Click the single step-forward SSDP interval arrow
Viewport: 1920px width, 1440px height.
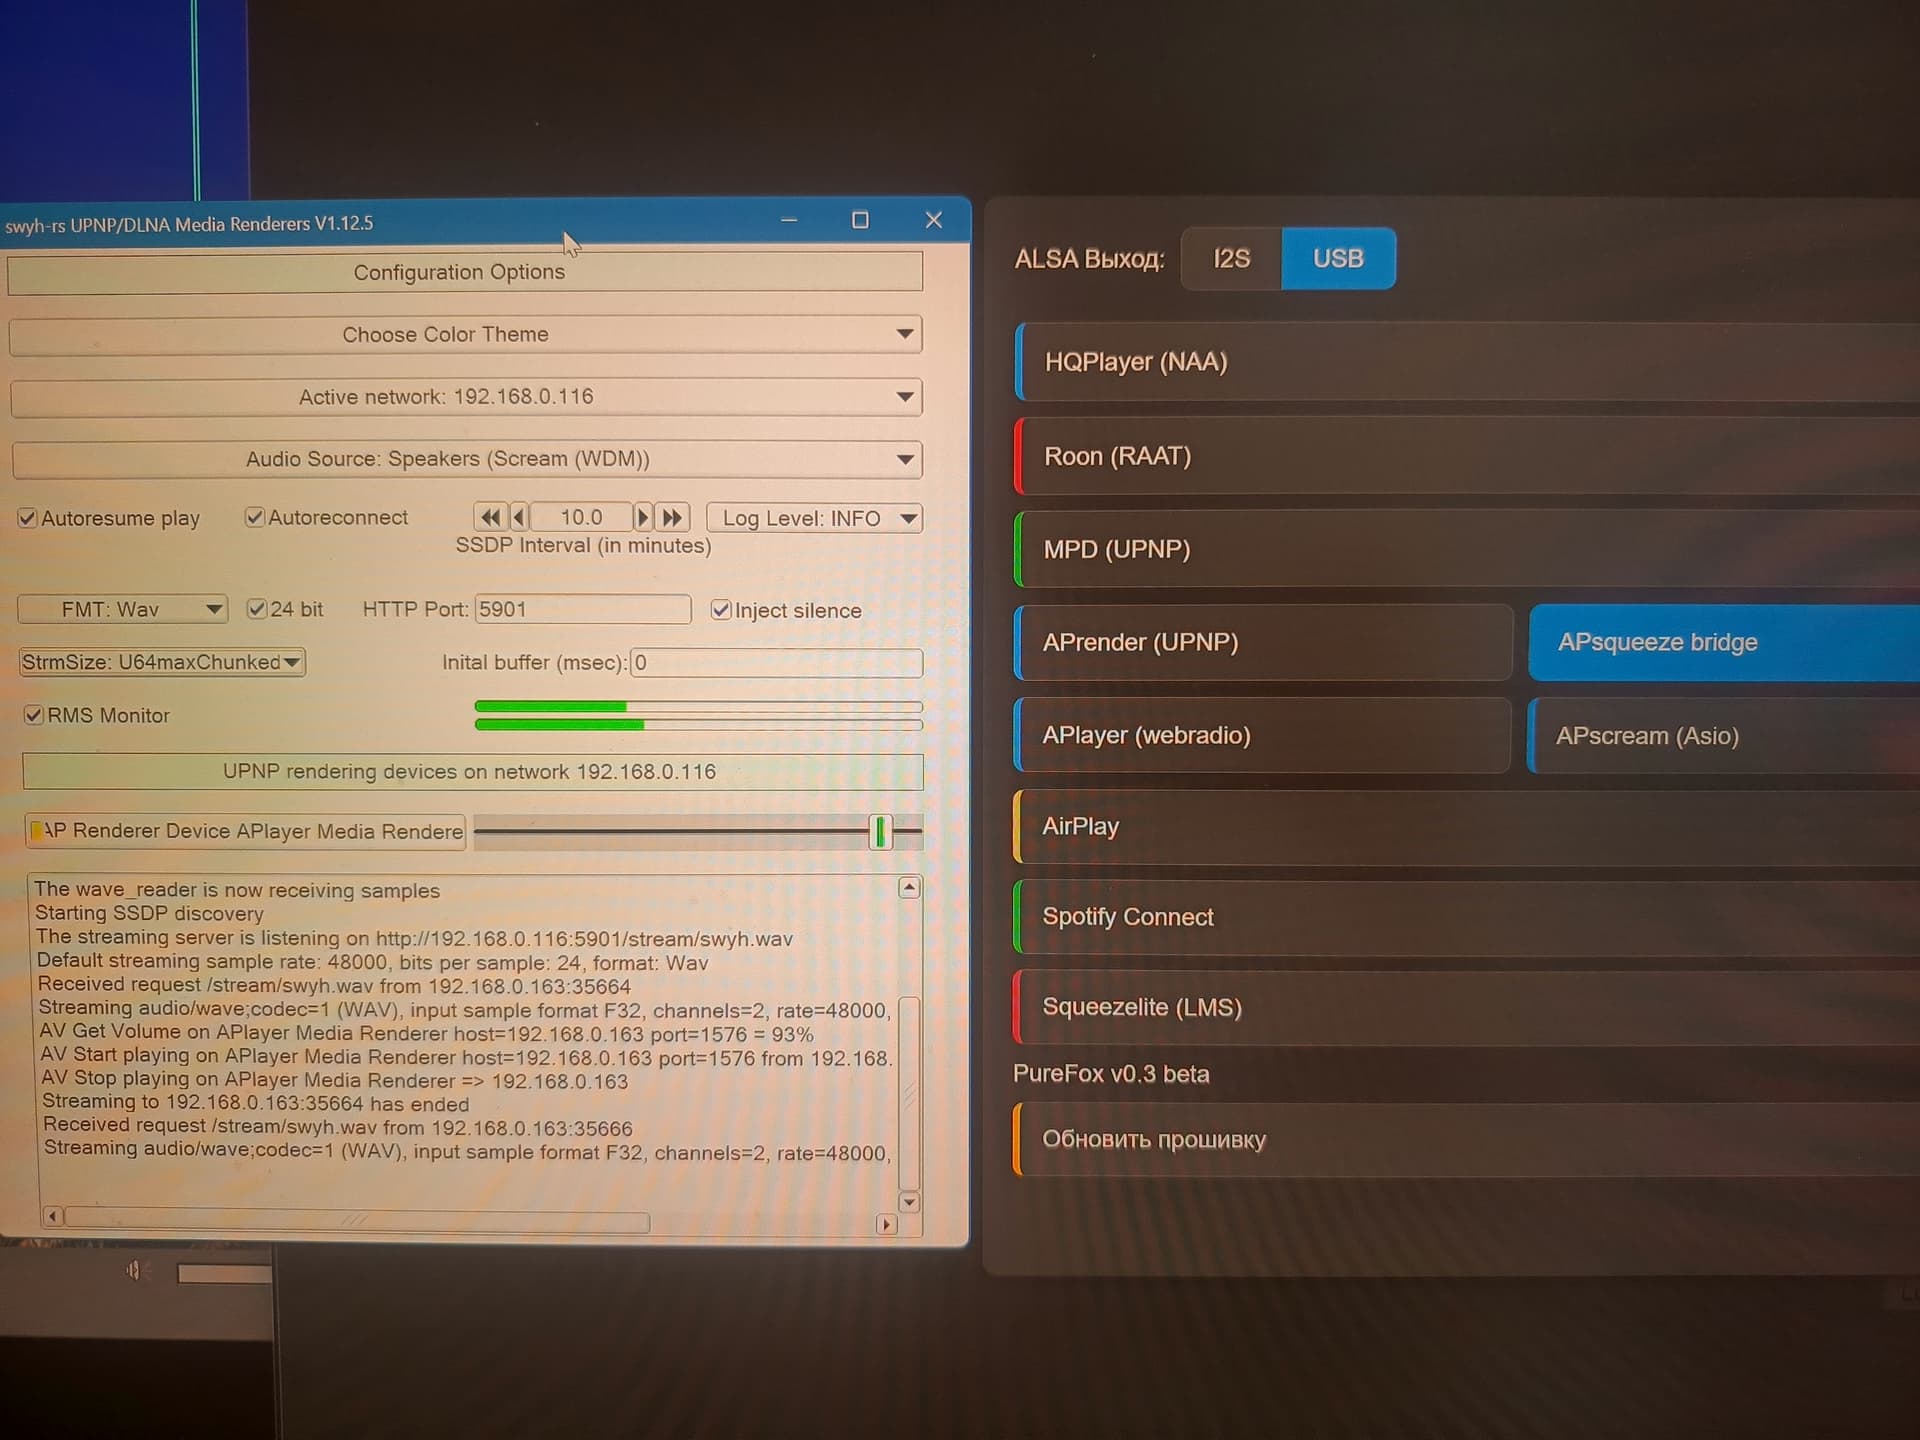tap(643, 517)
